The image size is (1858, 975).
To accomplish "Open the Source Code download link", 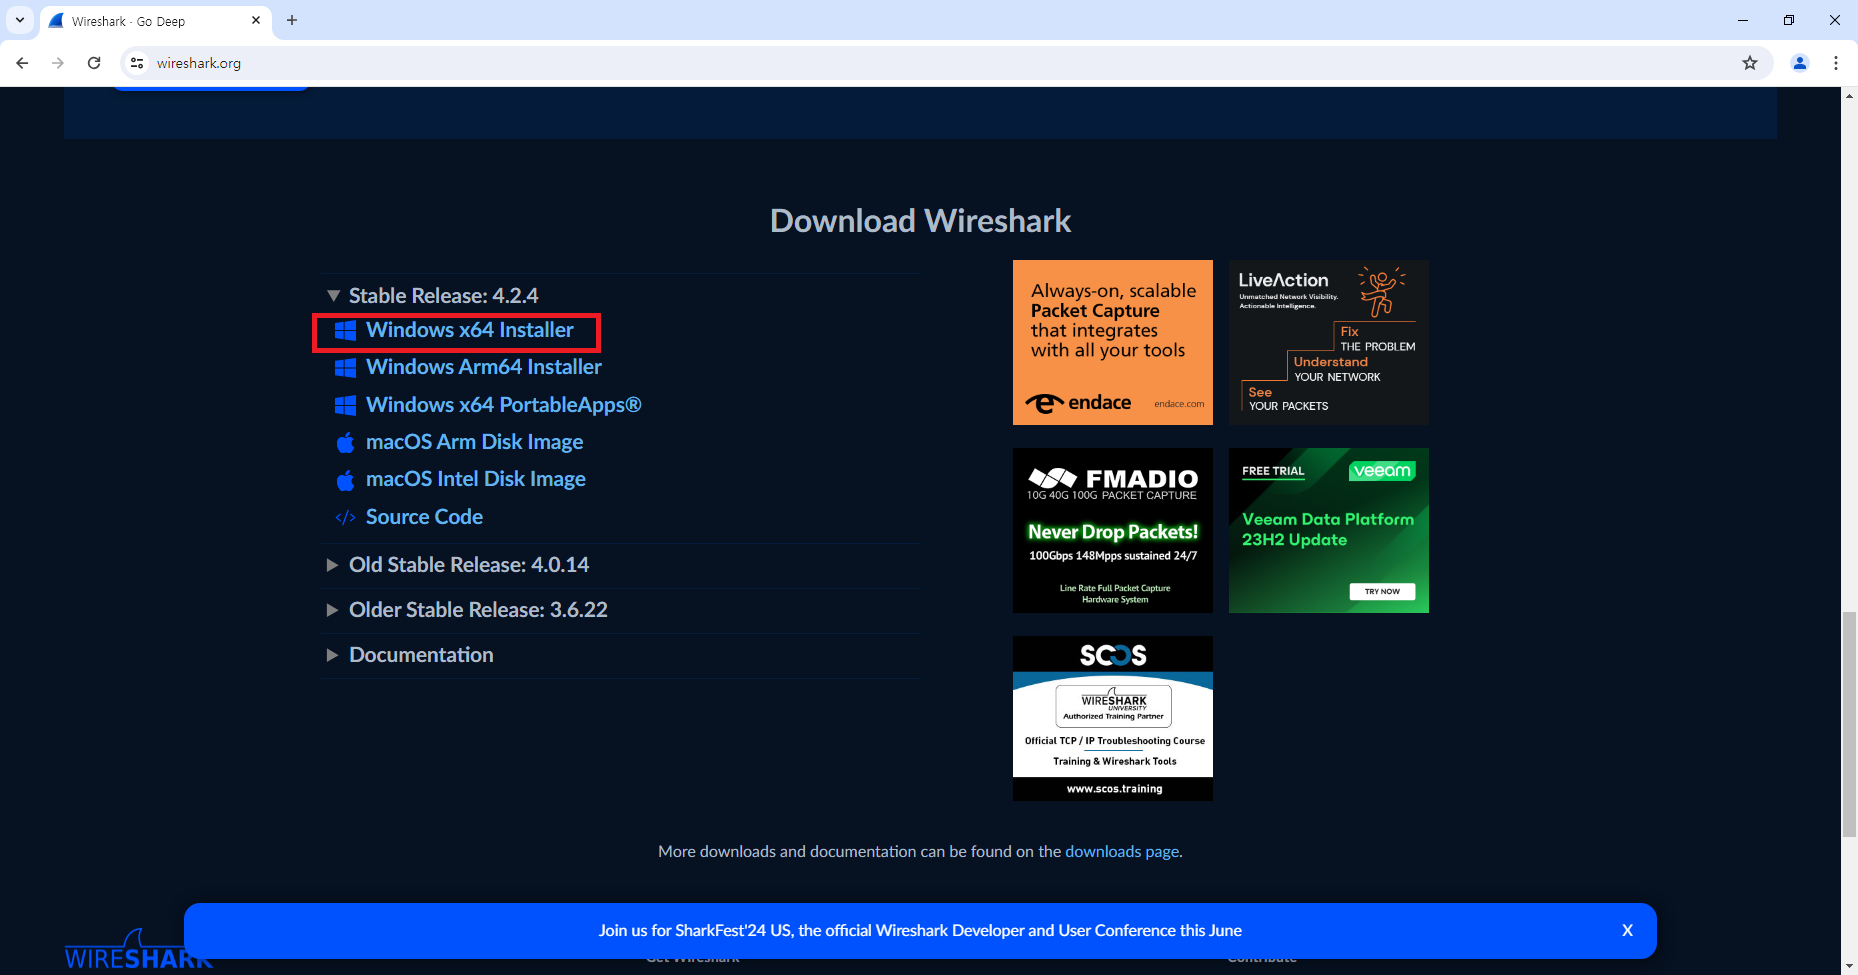I will (x=424, y=517).
